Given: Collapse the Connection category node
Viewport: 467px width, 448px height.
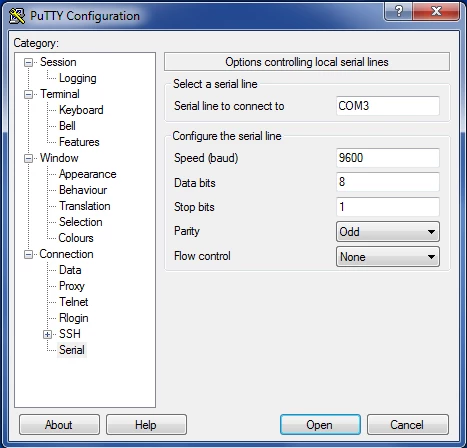Looking at the screenshot, I should pyautogui.click(x=29, y=255).
